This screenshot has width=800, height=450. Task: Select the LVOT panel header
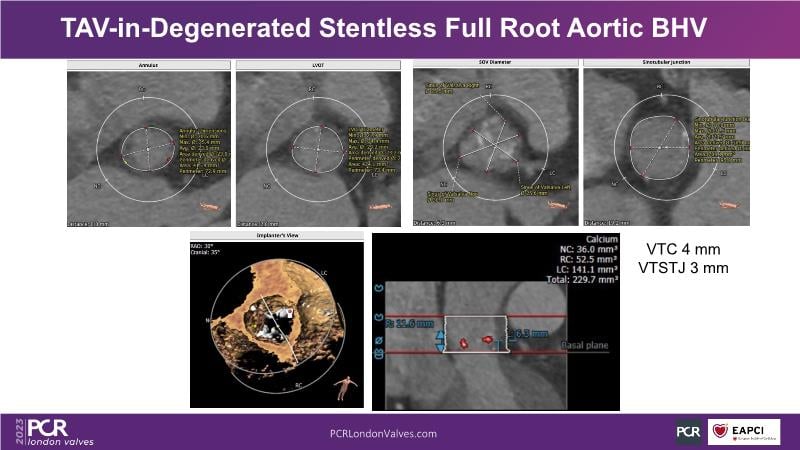point(317,65)
